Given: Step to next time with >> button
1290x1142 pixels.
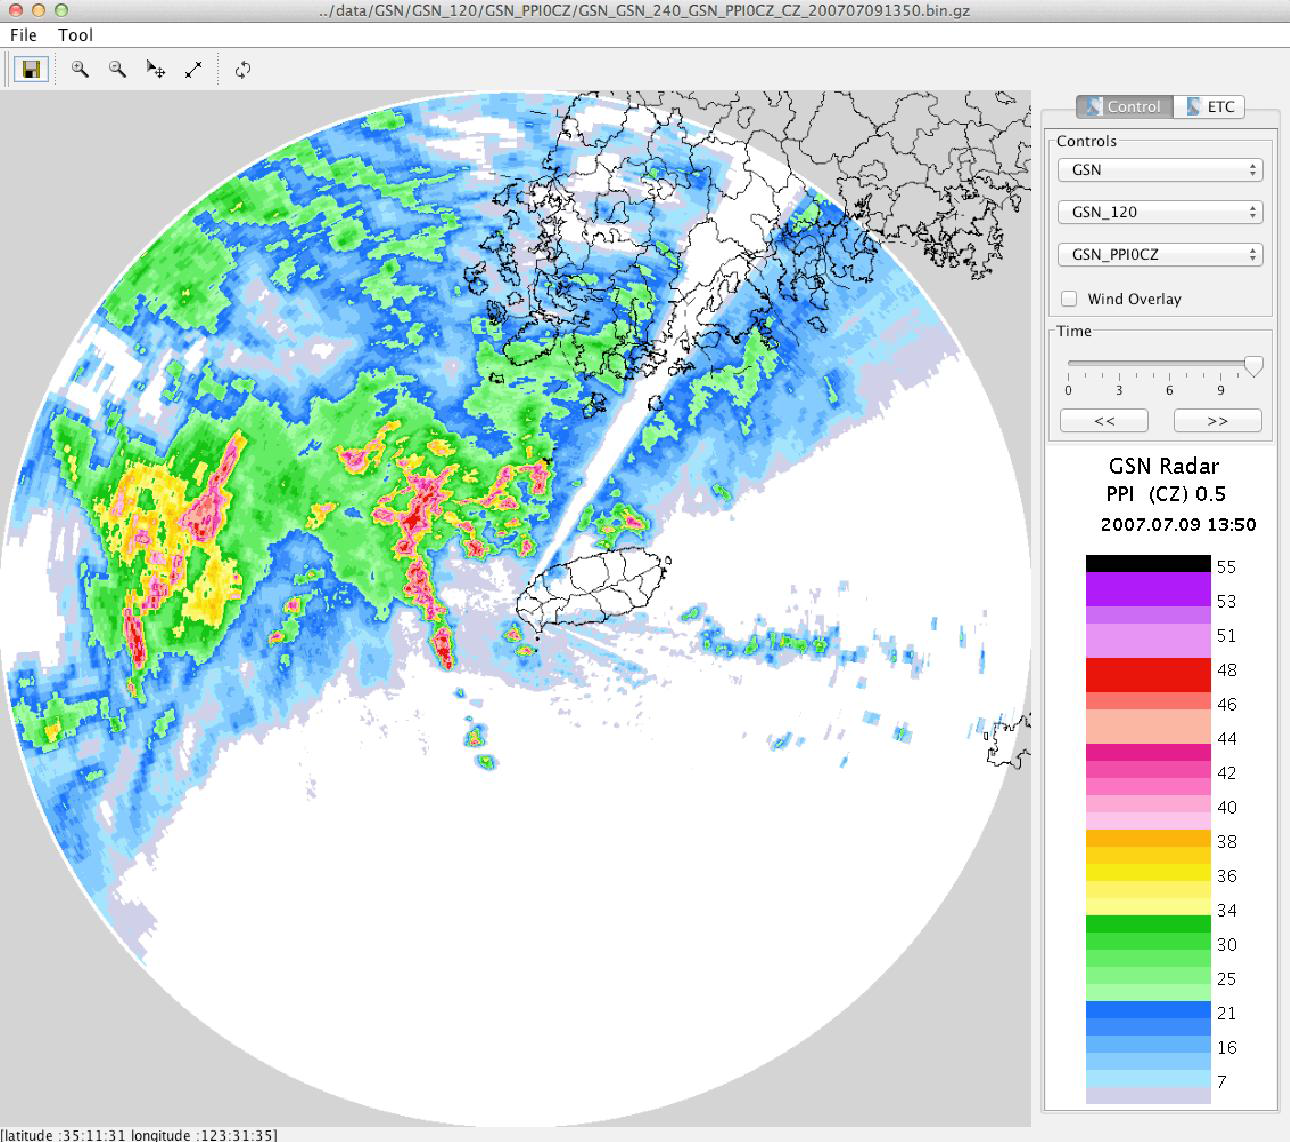Looking at the screenshot, I should pos(1217,420).
